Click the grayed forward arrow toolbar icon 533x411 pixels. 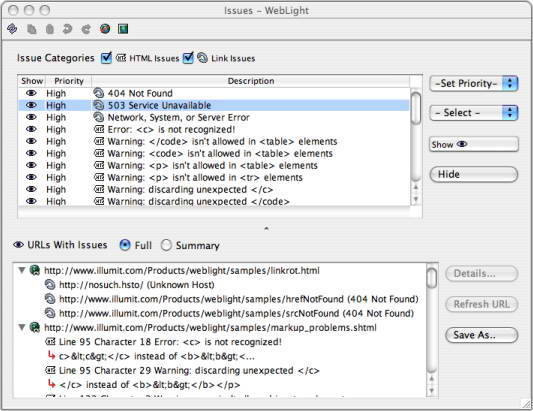[x=86, y=29]
